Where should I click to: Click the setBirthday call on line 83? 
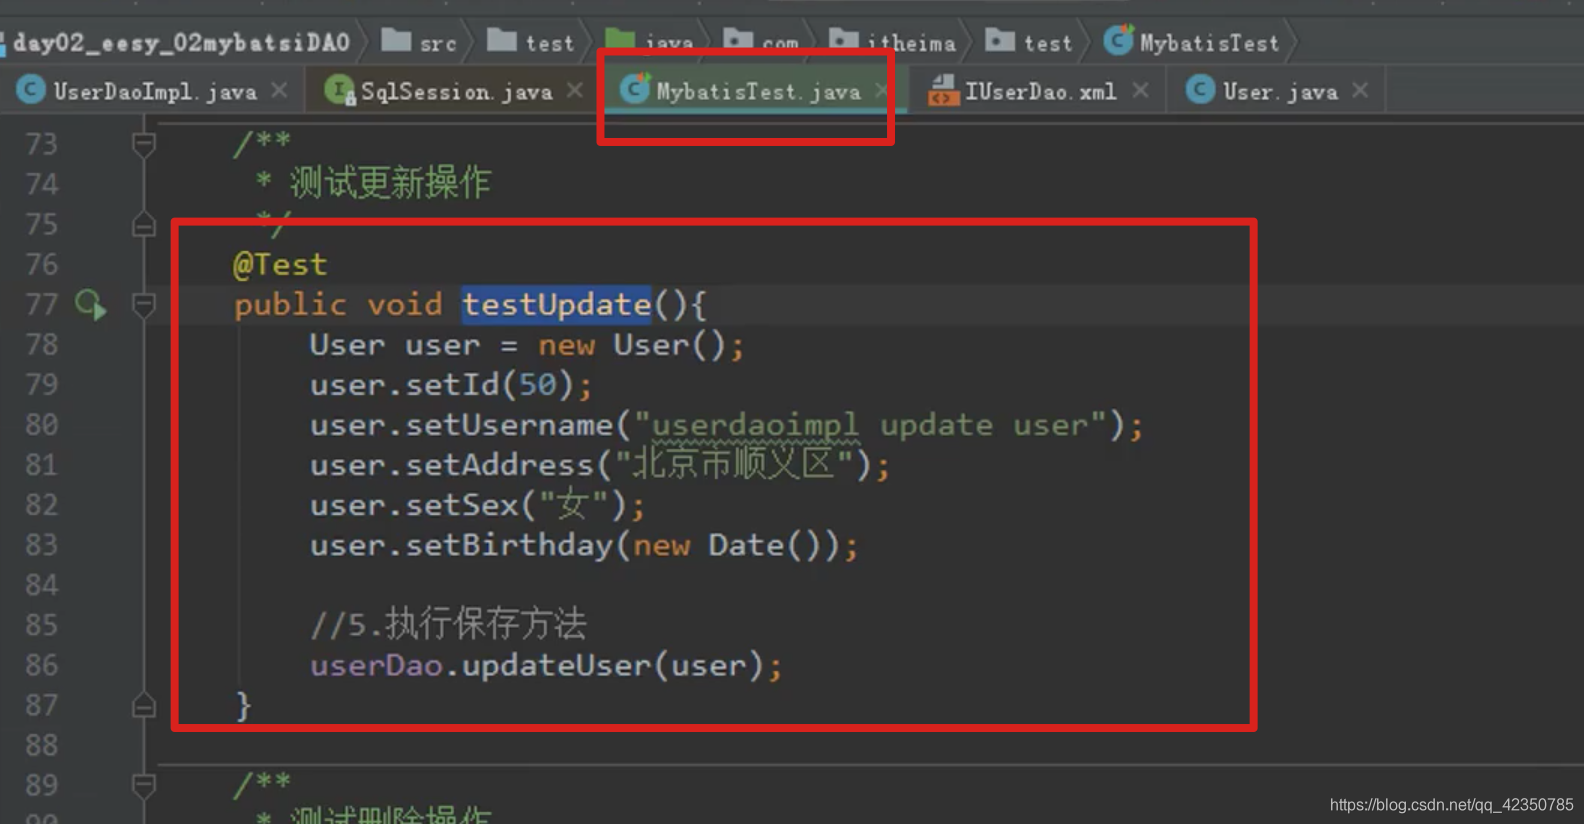click(584, 545)
